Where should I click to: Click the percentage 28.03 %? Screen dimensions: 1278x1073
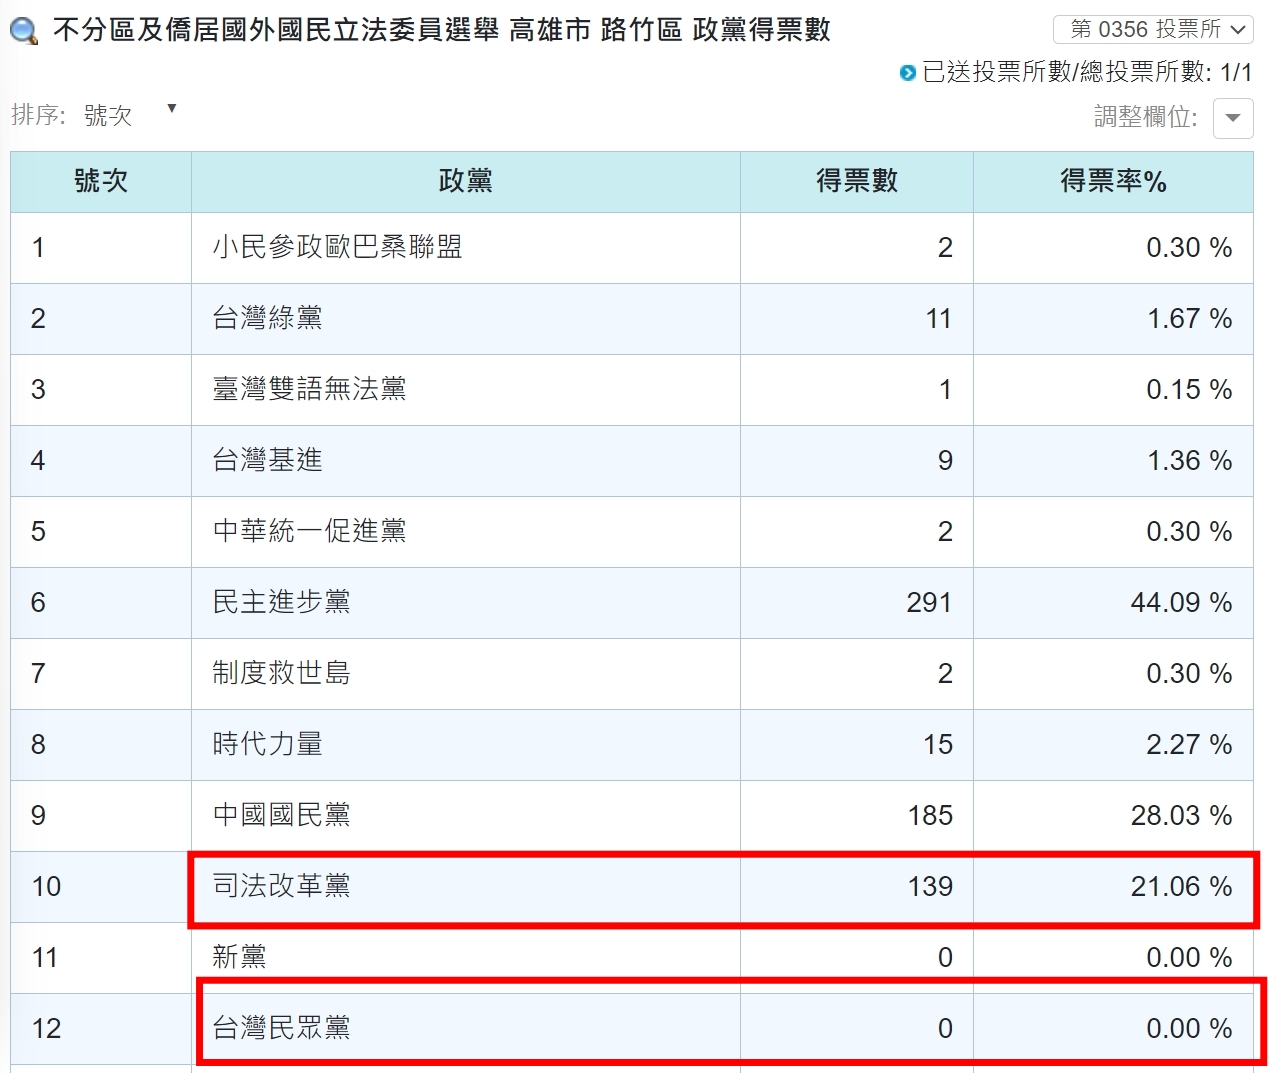coord(1181,816)
